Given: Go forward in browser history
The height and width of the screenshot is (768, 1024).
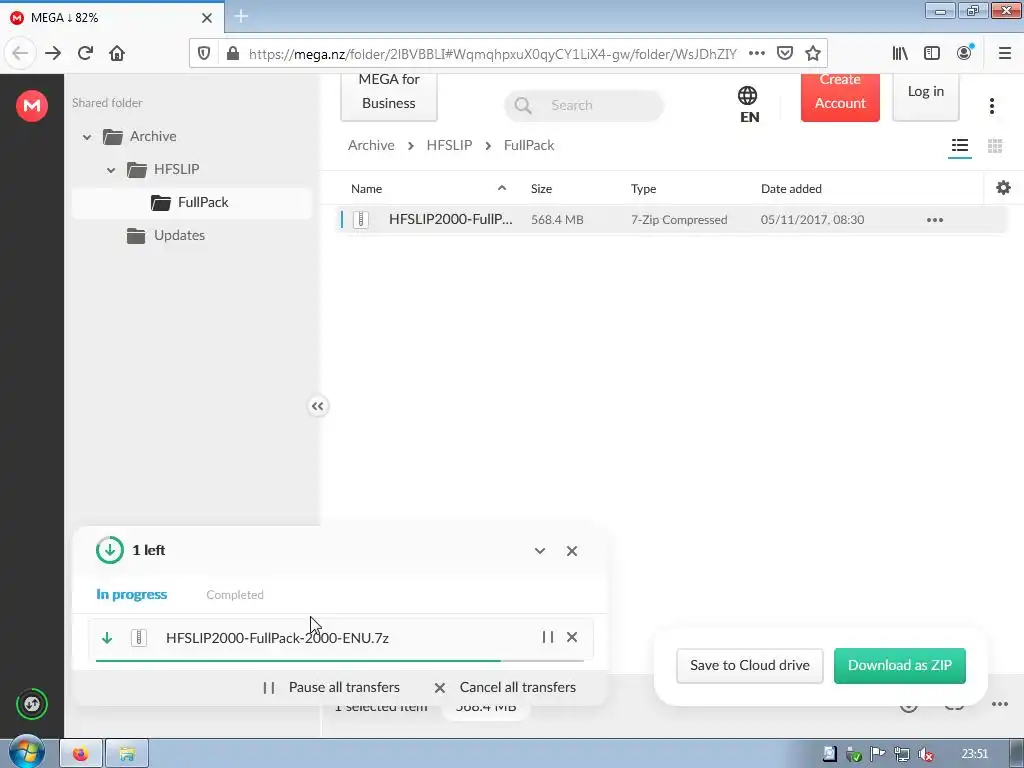Looking at the screenshot, I should coord(53,53).
